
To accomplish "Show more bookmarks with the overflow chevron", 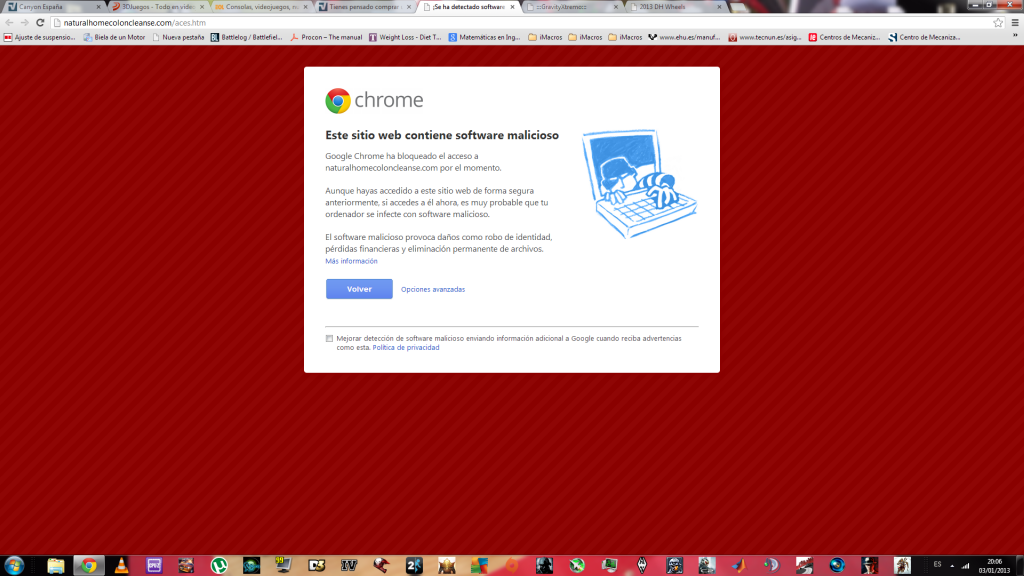I will [x=1015, y=37].
